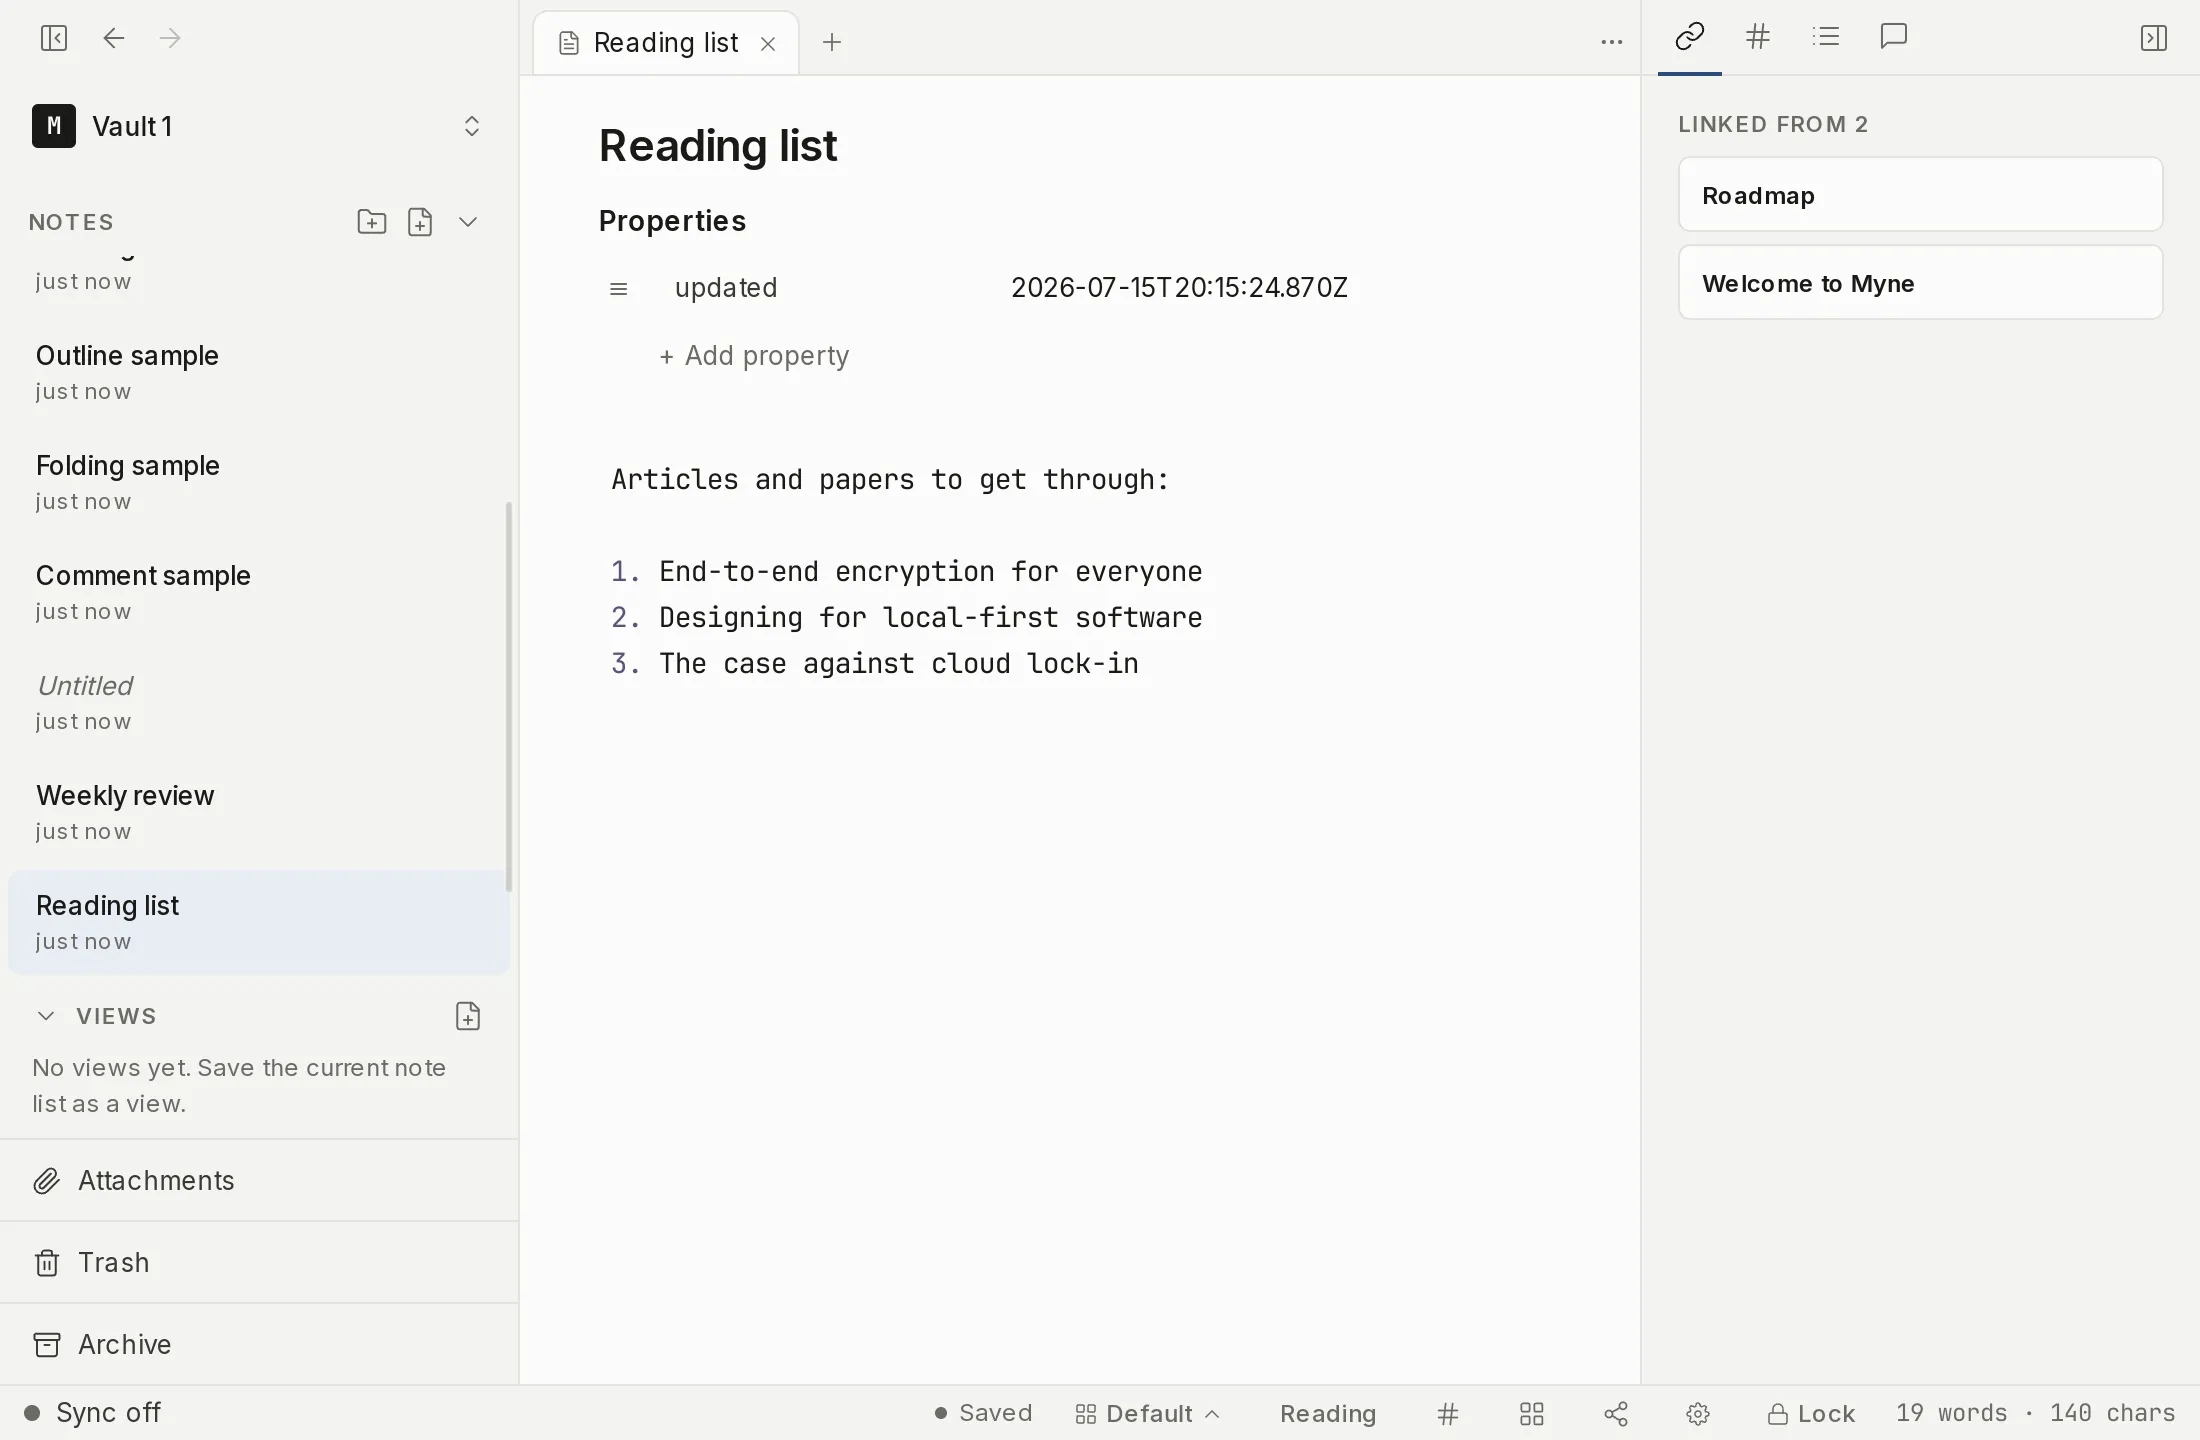Click the updated property type icon

619,289
